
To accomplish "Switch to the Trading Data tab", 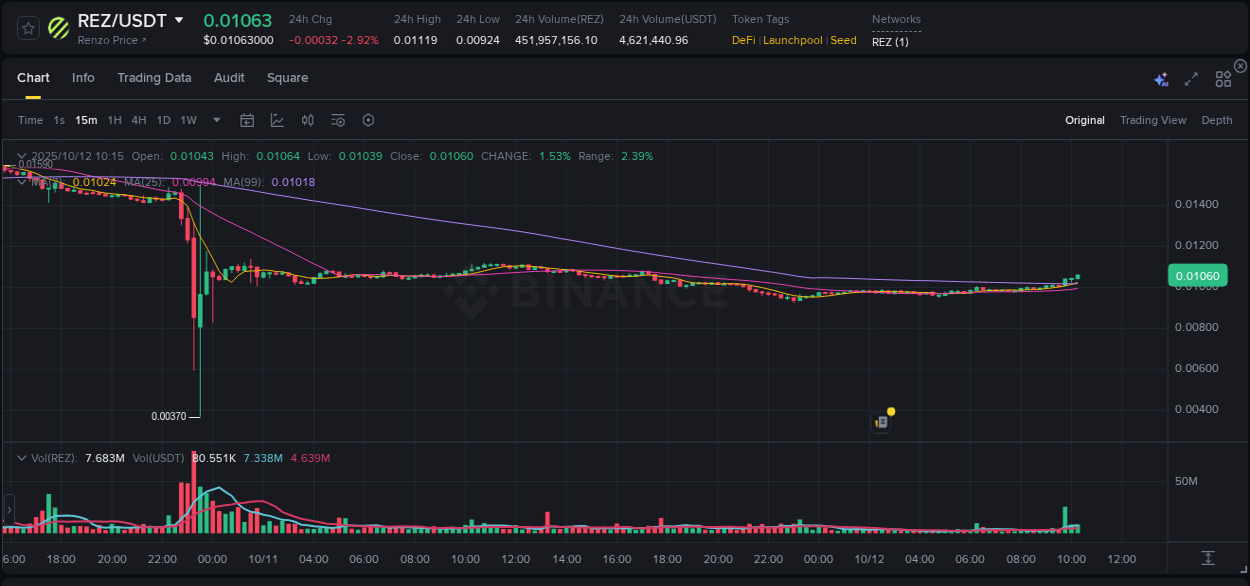I will tap(154, 77).
